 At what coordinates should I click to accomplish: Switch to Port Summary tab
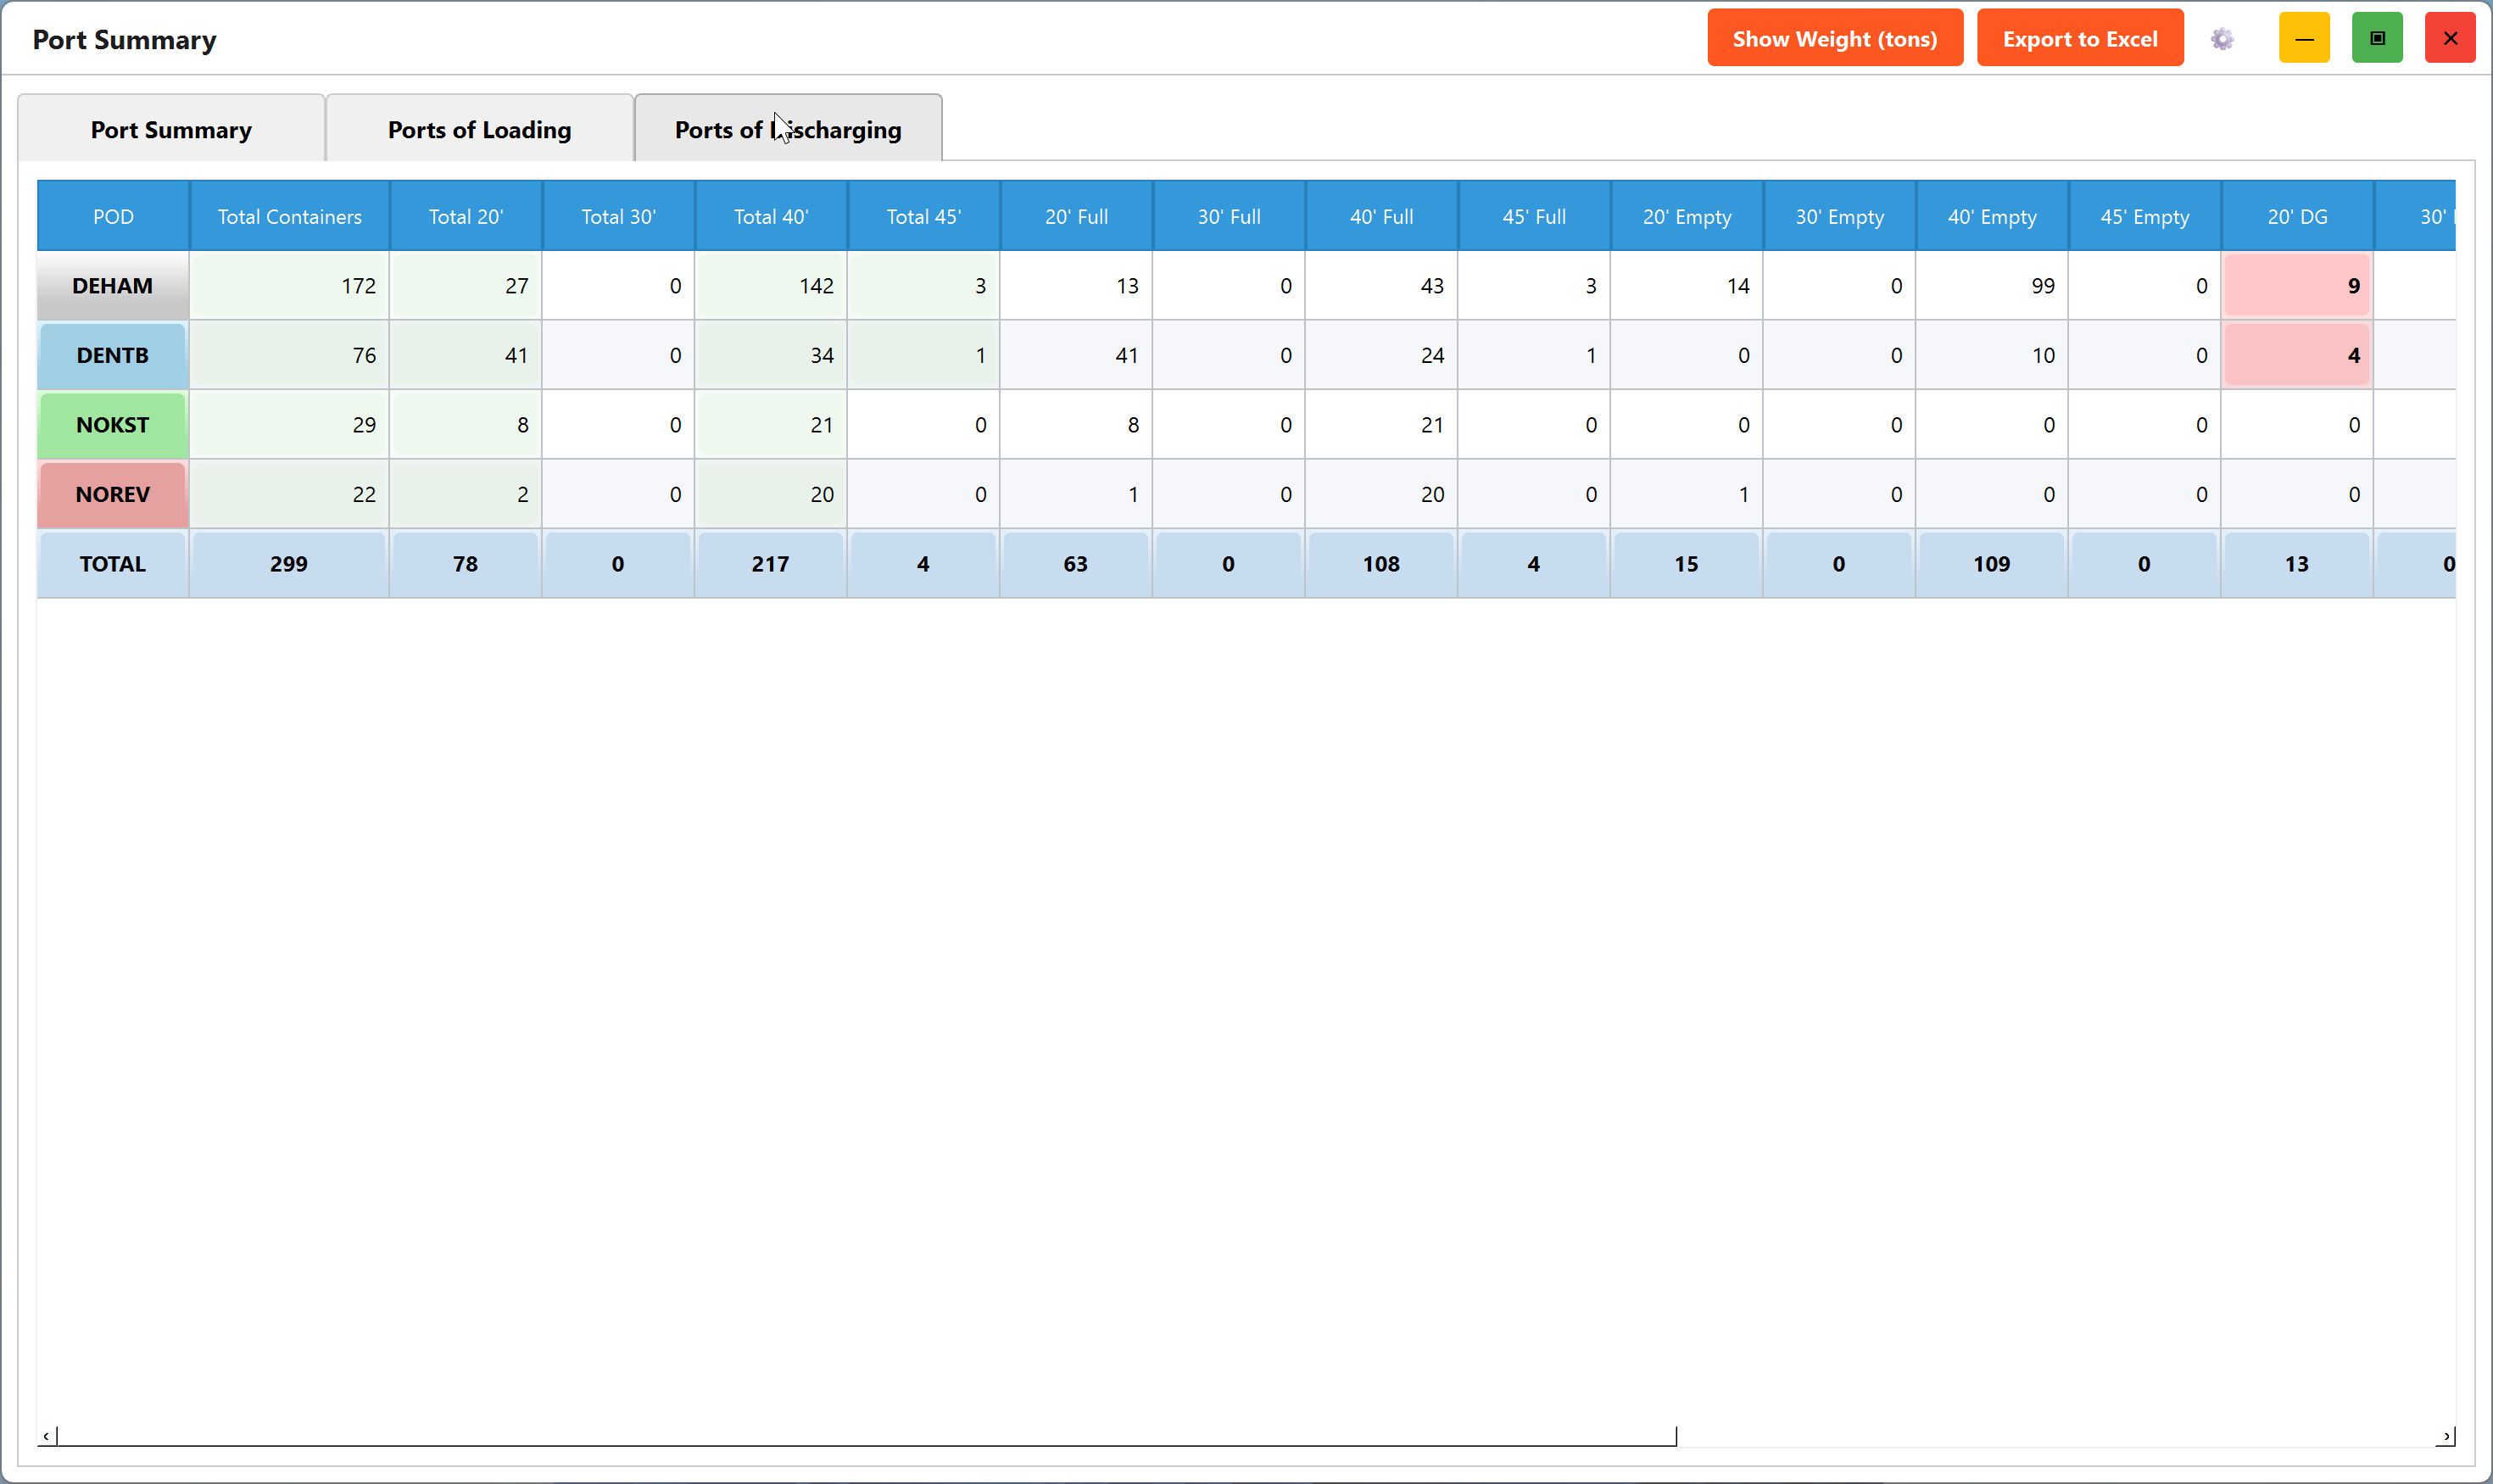[171, 129]
